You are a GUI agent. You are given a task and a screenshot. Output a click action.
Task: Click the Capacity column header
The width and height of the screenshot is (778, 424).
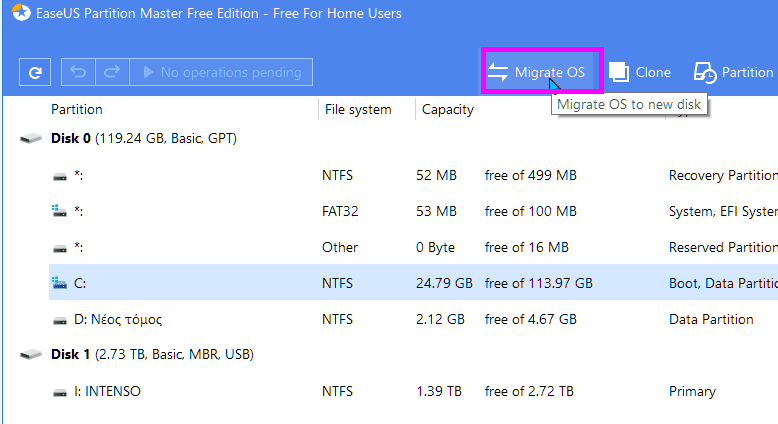click(448, 110)
